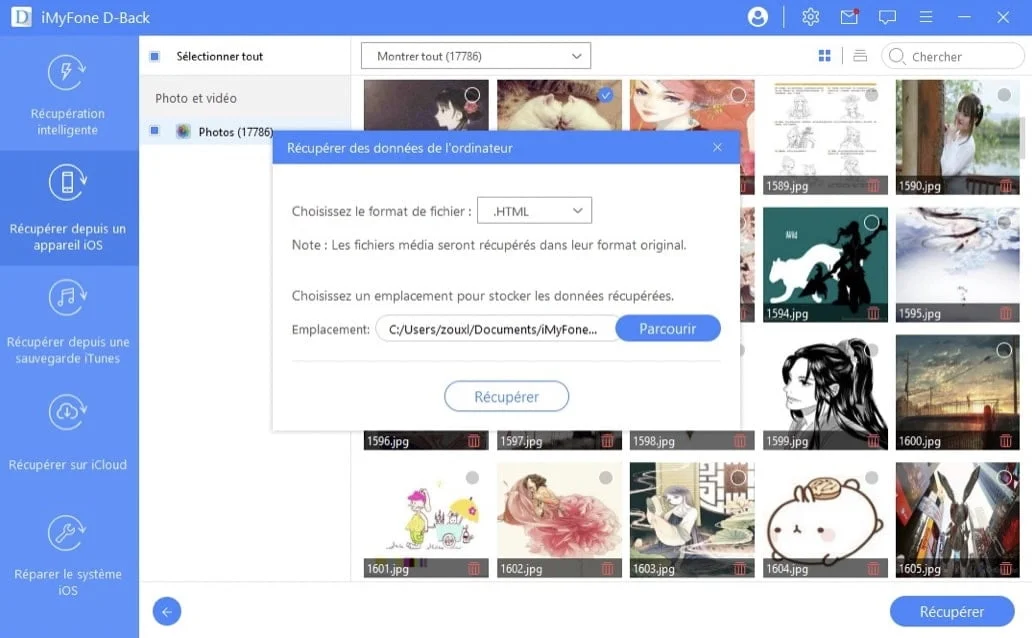Open Récupérer depuis une sauvegarde iTunes

(x=68, y=323)
